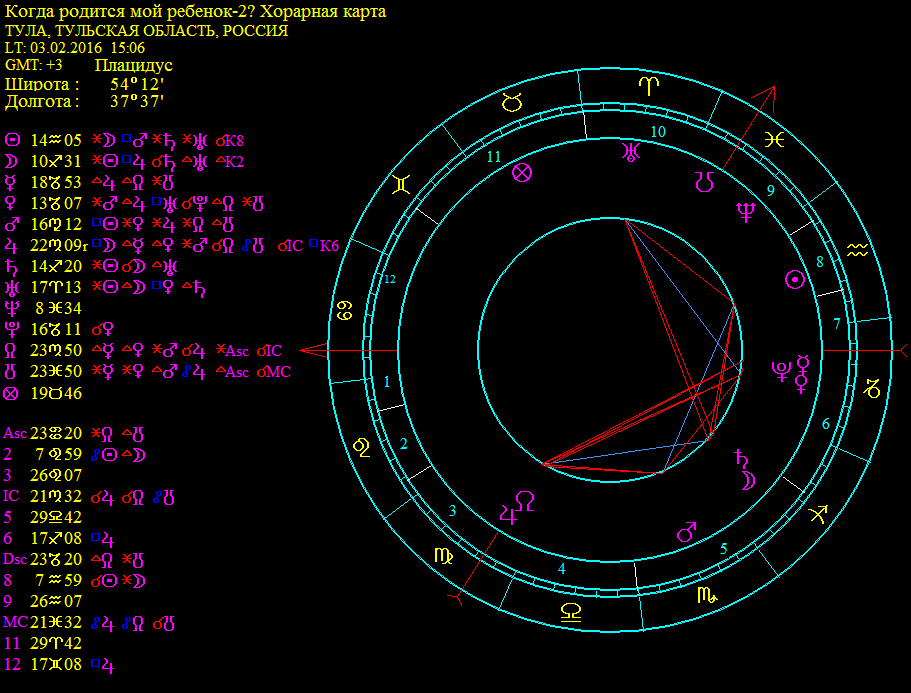Viewport: 911px width, 693px height.
Task: Click the Aries sign on the zodiac ring
Action: coord(648,87)
